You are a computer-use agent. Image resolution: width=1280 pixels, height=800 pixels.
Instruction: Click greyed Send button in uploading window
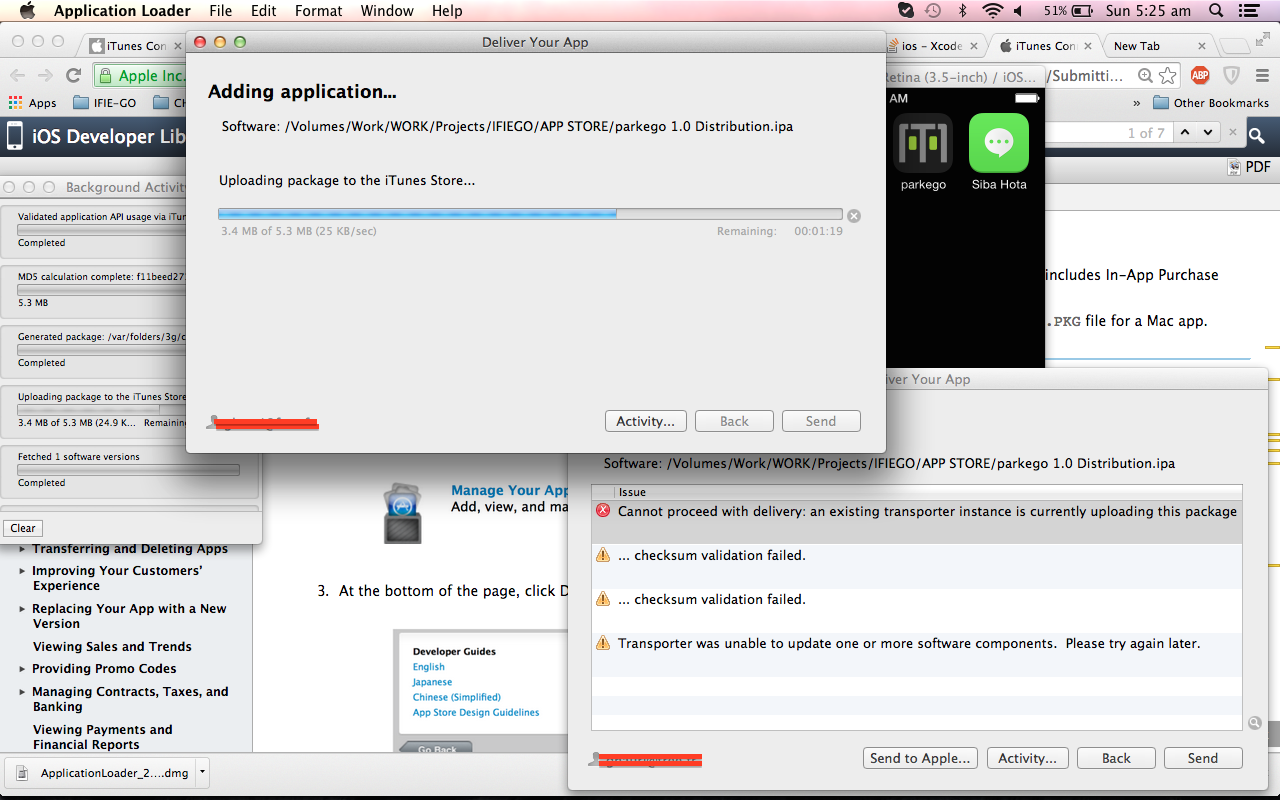(x=821, y=421)
